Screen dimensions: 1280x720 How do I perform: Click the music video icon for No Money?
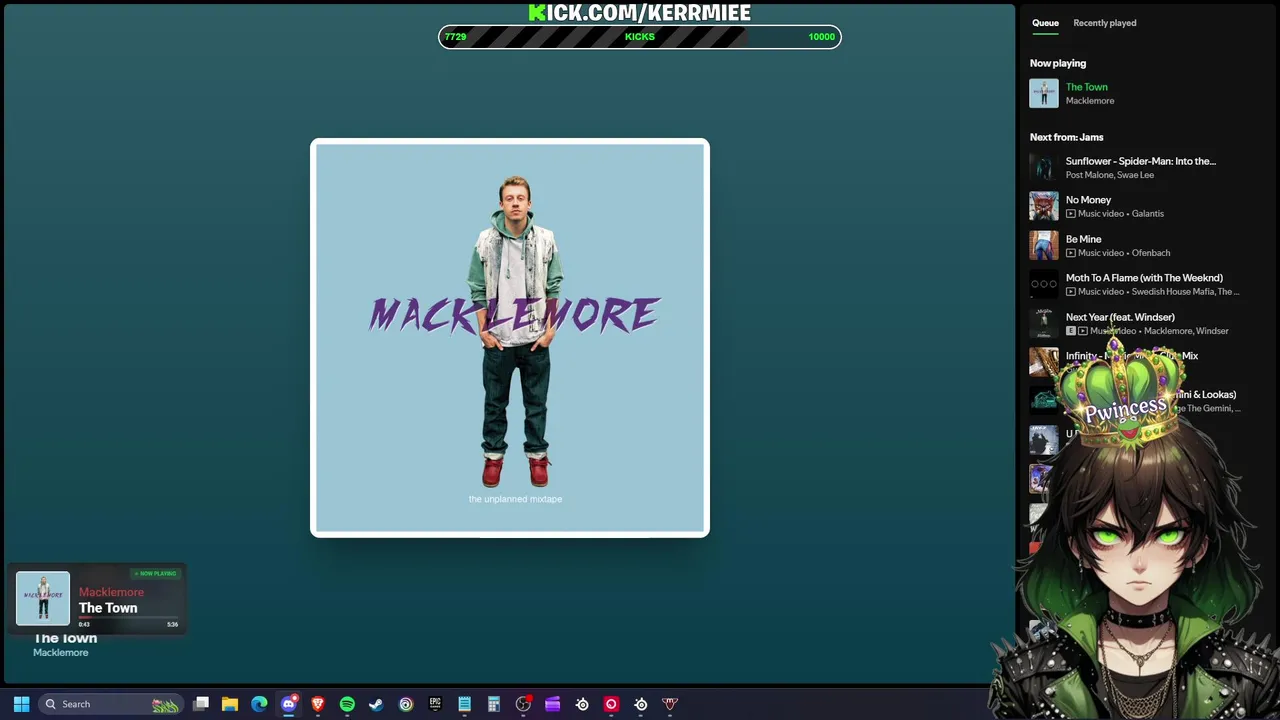[1071, 214]
